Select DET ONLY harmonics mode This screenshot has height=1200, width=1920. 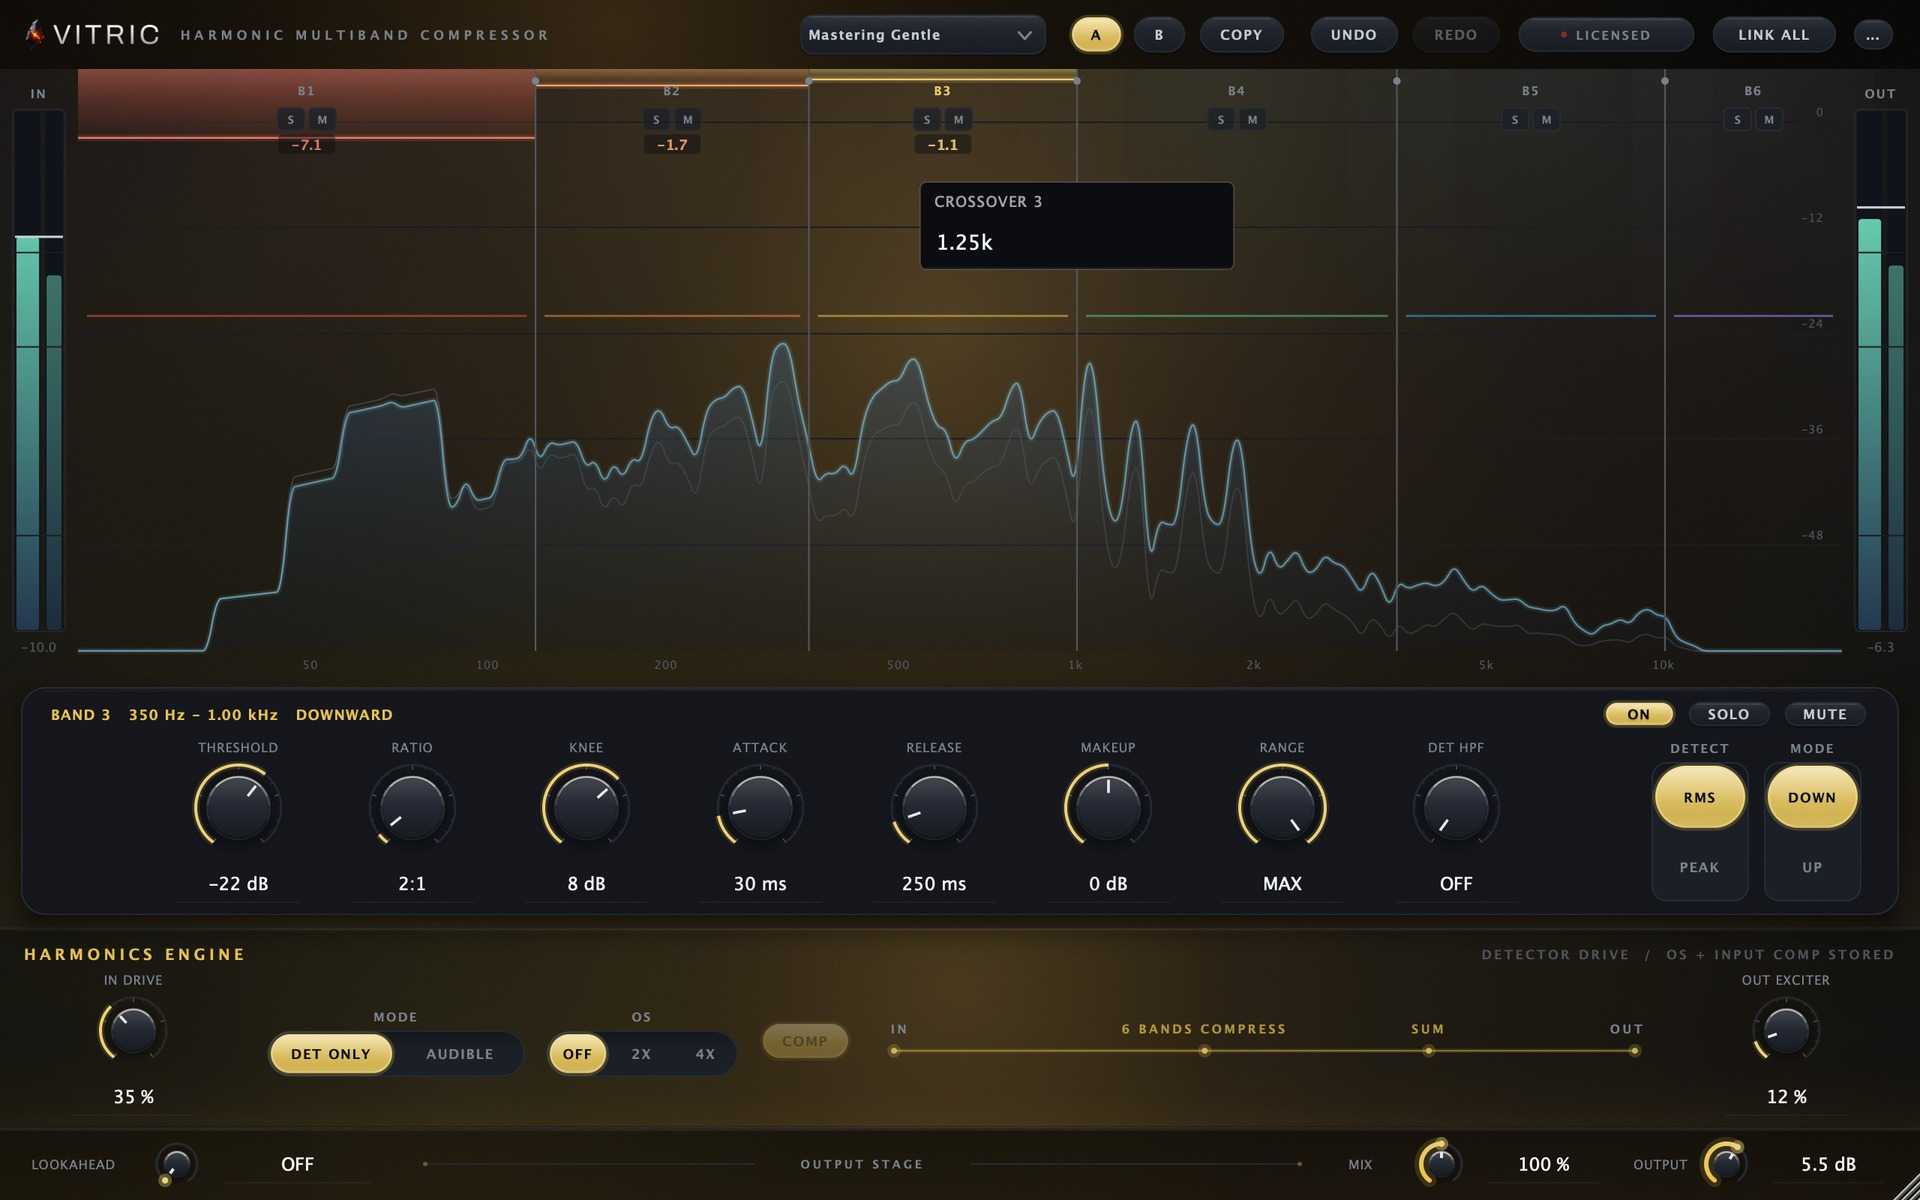(331, 1054)
